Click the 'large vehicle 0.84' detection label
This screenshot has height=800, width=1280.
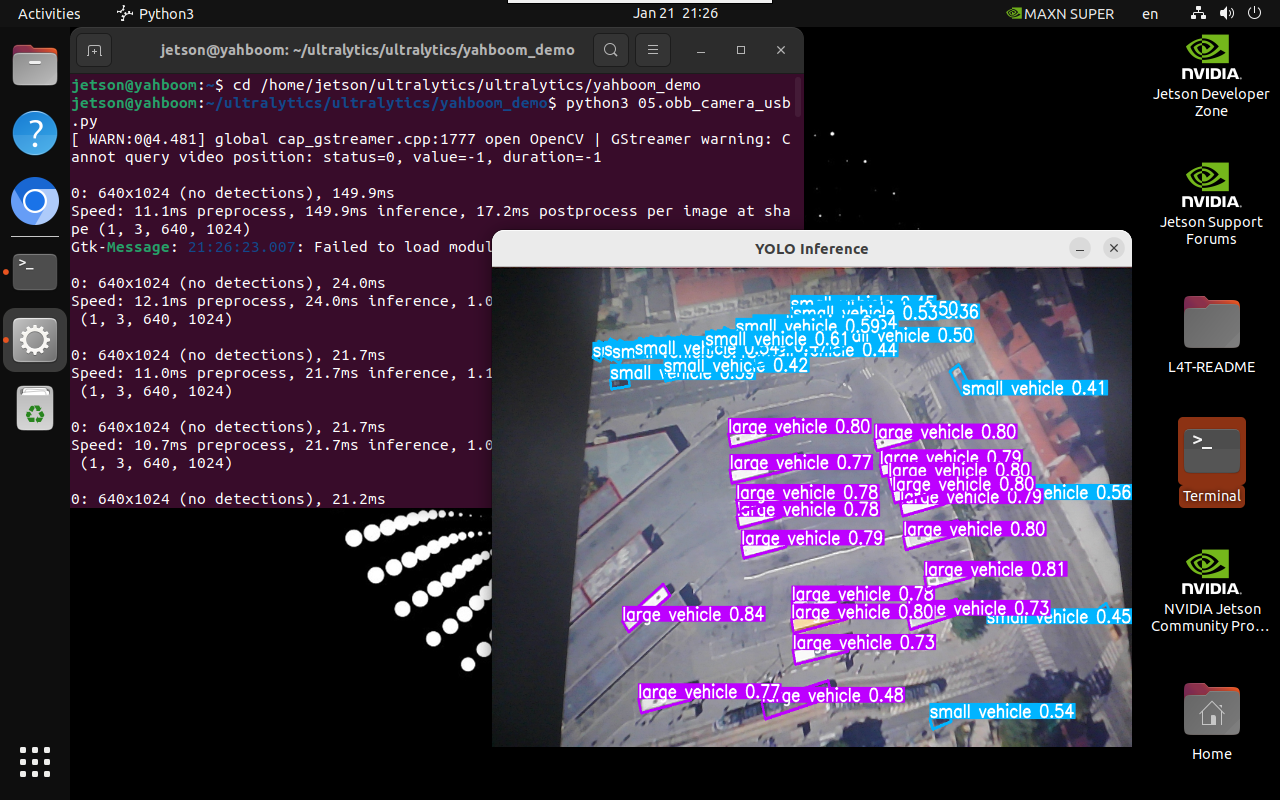coord(693,614)
